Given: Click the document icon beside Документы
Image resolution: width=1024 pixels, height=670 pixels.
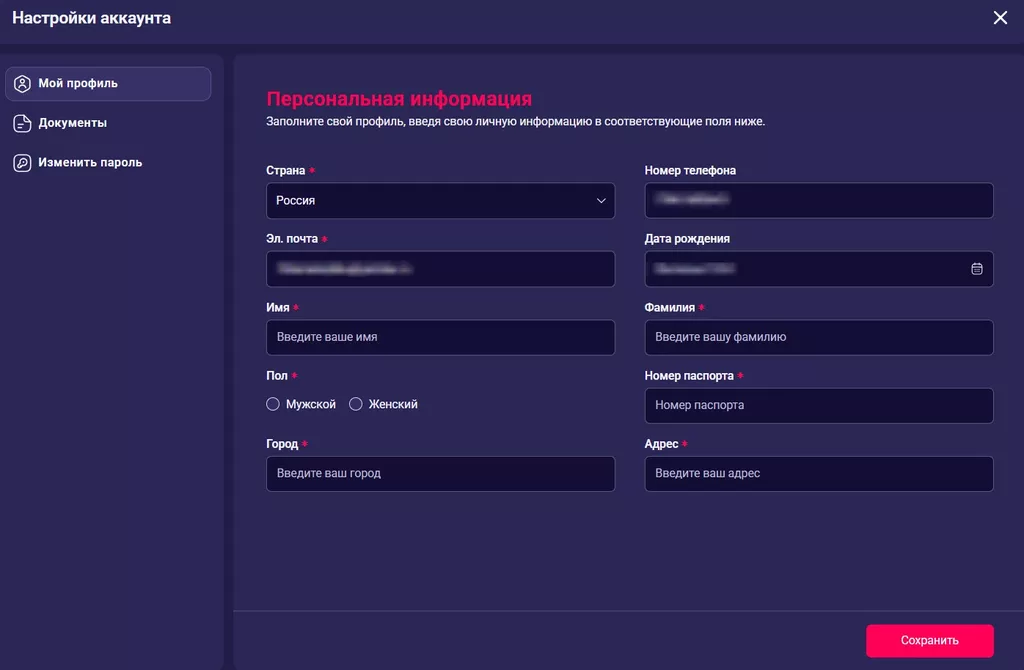Looking at the screenshot, I should pyautogui.click(x=22, y=123).
